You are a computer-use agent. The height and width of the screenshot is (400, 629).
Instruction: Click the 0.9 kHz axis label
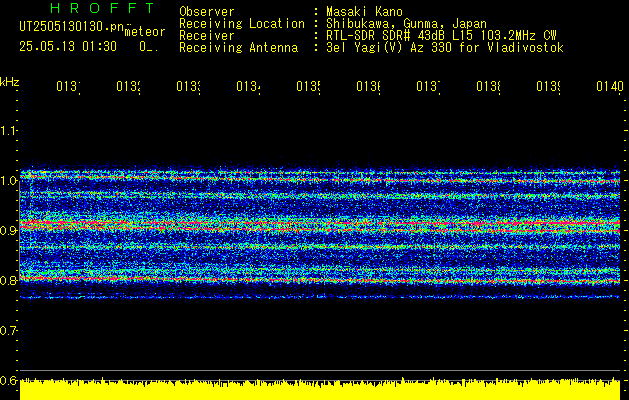click(8, 230)
